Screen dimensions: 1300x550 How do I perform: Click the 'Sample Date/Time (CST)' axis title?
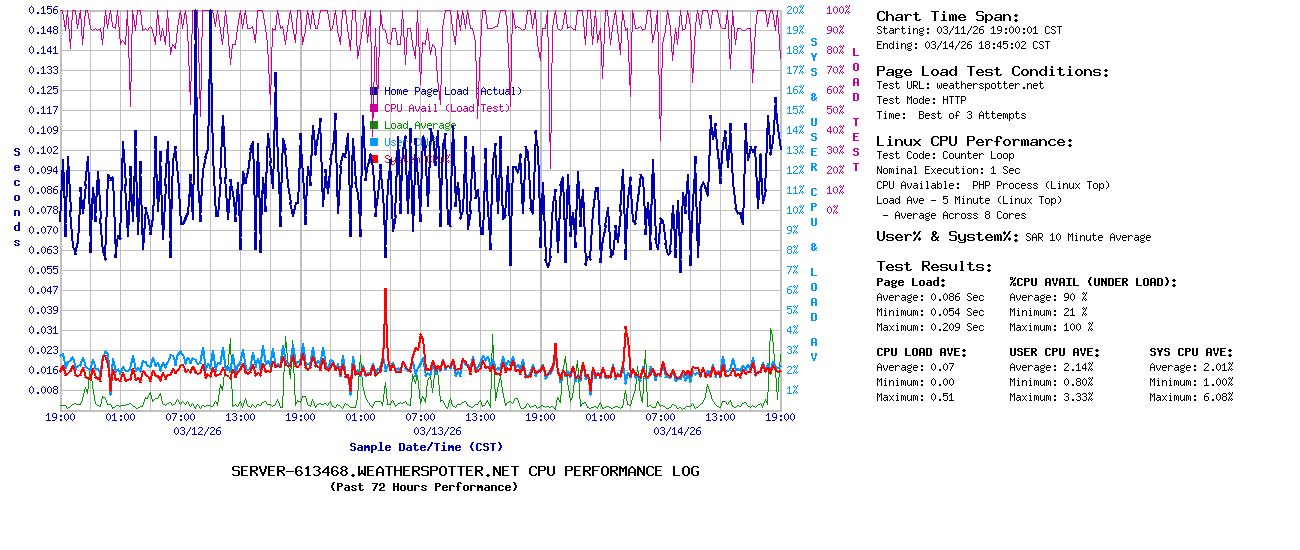[x=426, y=447]
